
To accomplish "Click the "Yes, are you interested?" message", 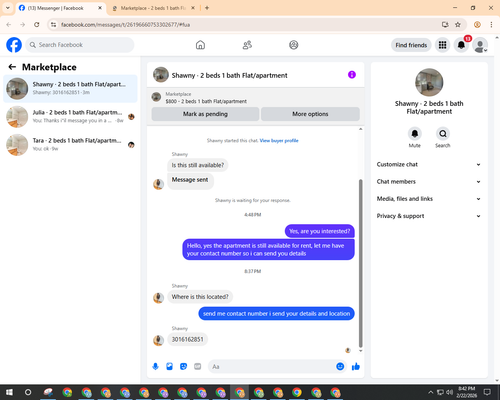I will [320, 231].
